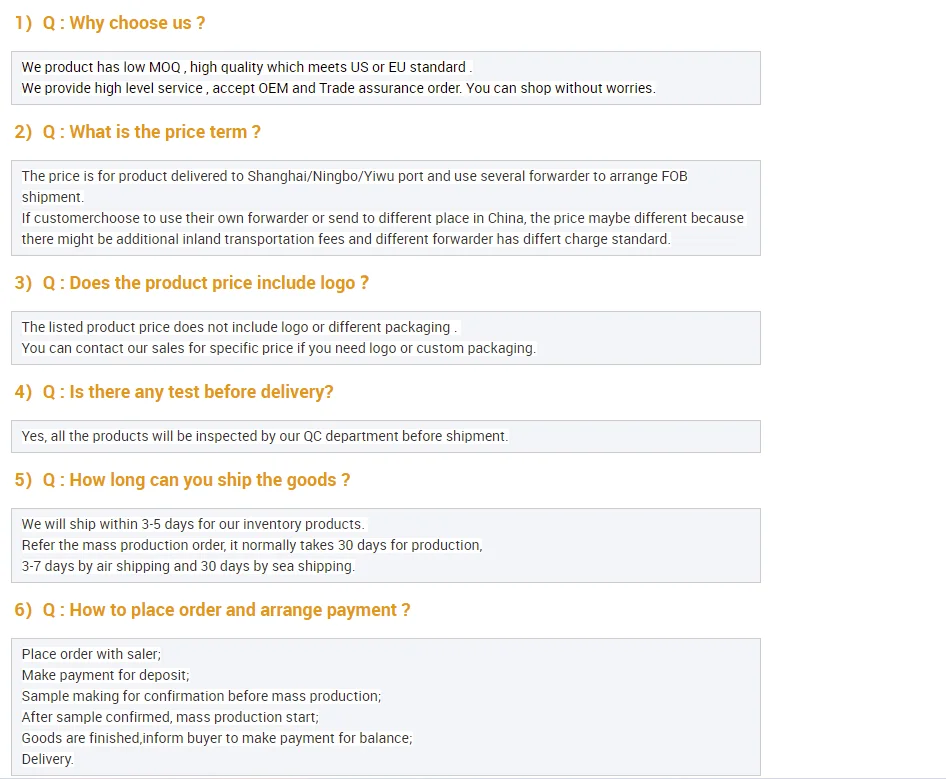Click the "Place order with saler;" step
The height and width of the screenshot is (779, 946).
point(91,654)
